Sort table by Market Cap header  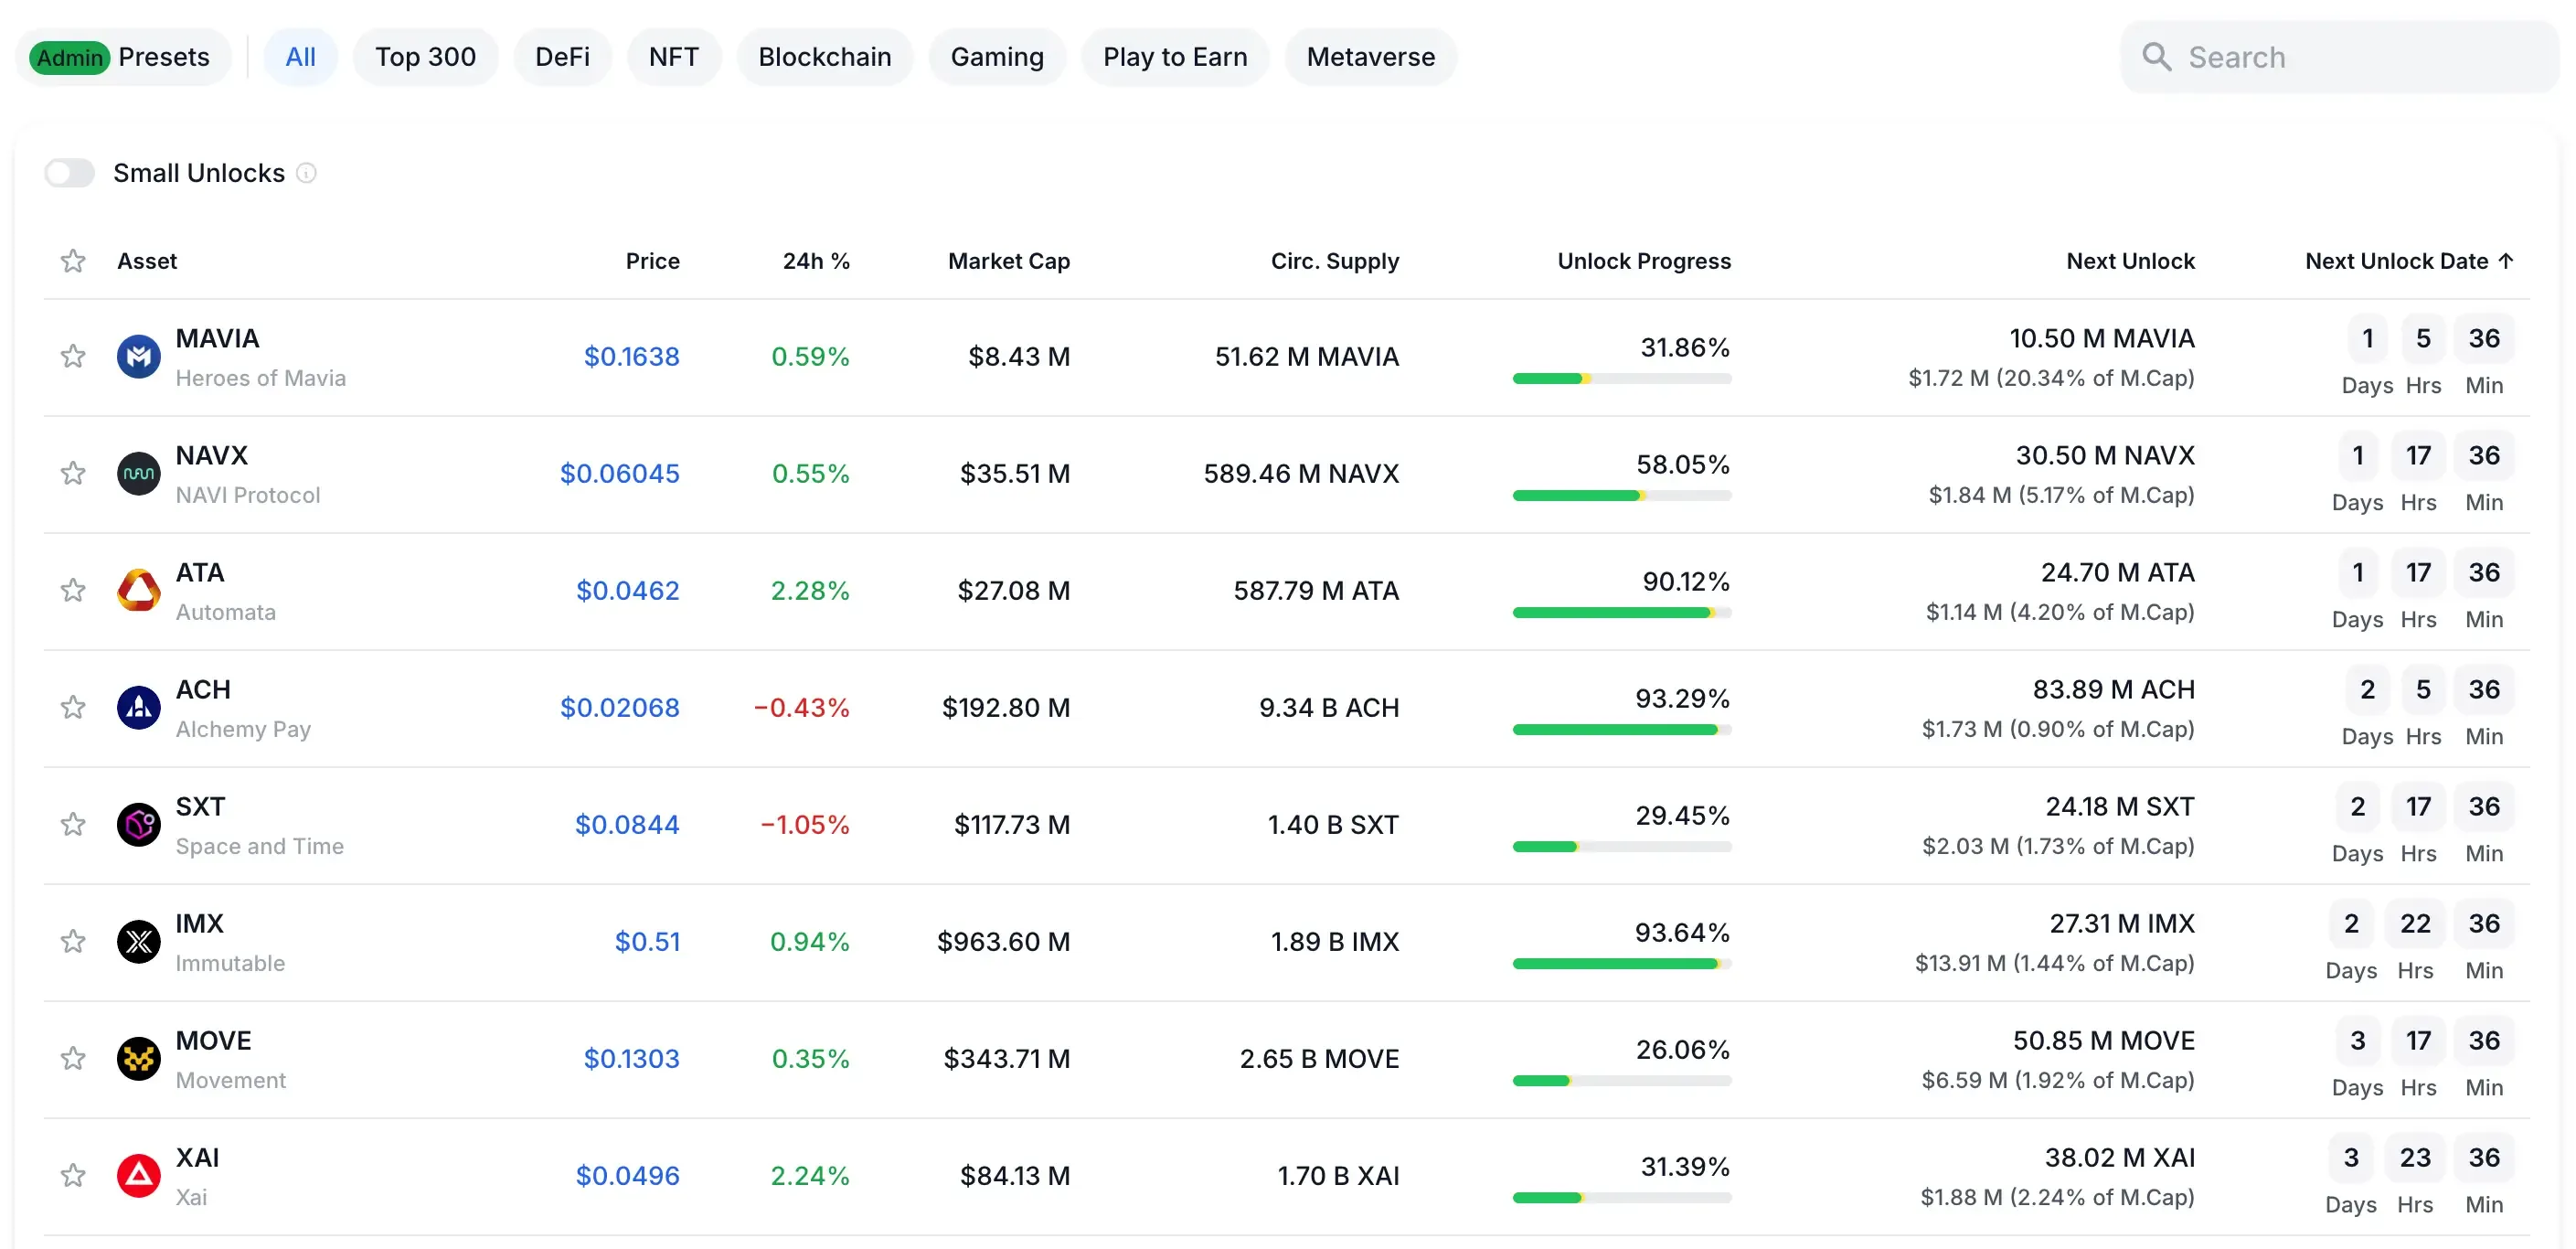[x=1008, y=261]
